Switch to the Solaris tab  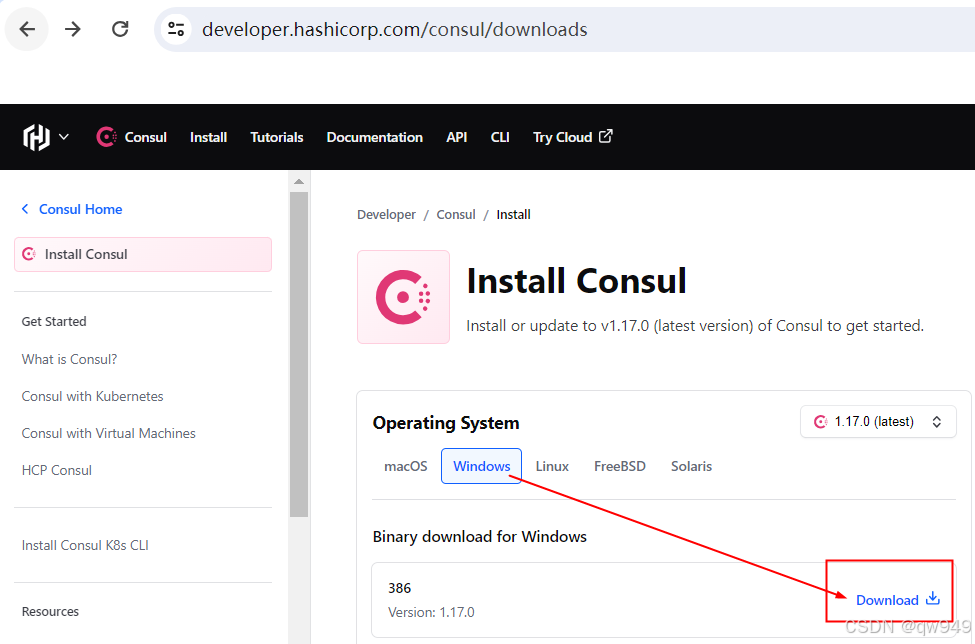[691, 466]
